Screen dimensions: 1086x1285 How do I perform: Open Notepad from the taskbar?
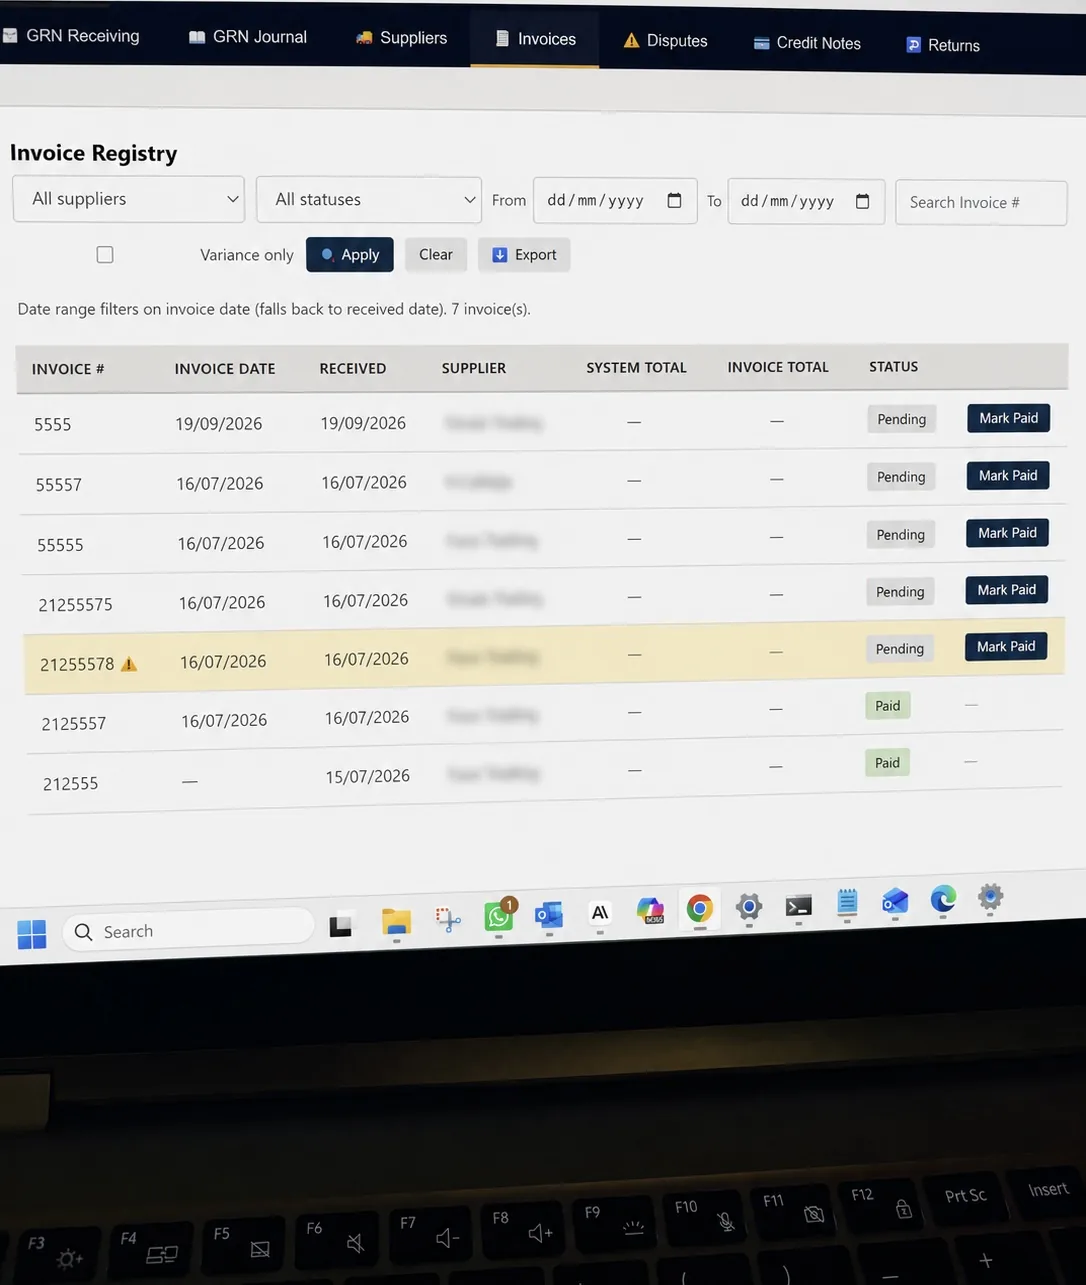click(x=847, y=903)
